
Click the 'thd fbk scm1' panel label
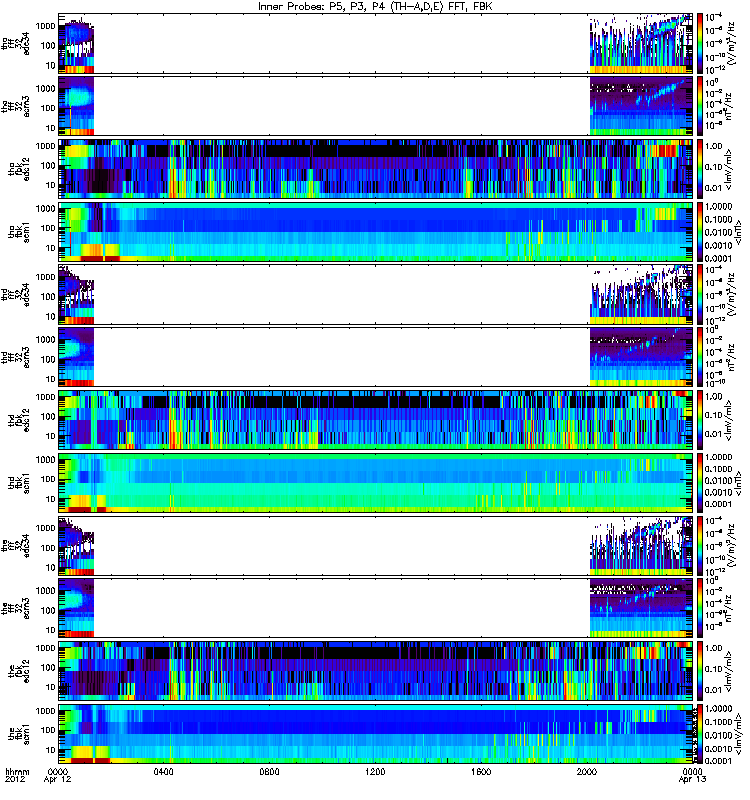point(19,483)
